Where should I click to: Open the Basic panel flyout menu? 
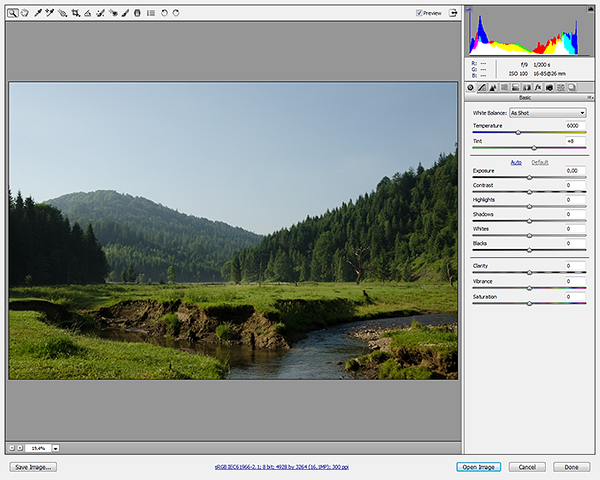click(590, 98)
